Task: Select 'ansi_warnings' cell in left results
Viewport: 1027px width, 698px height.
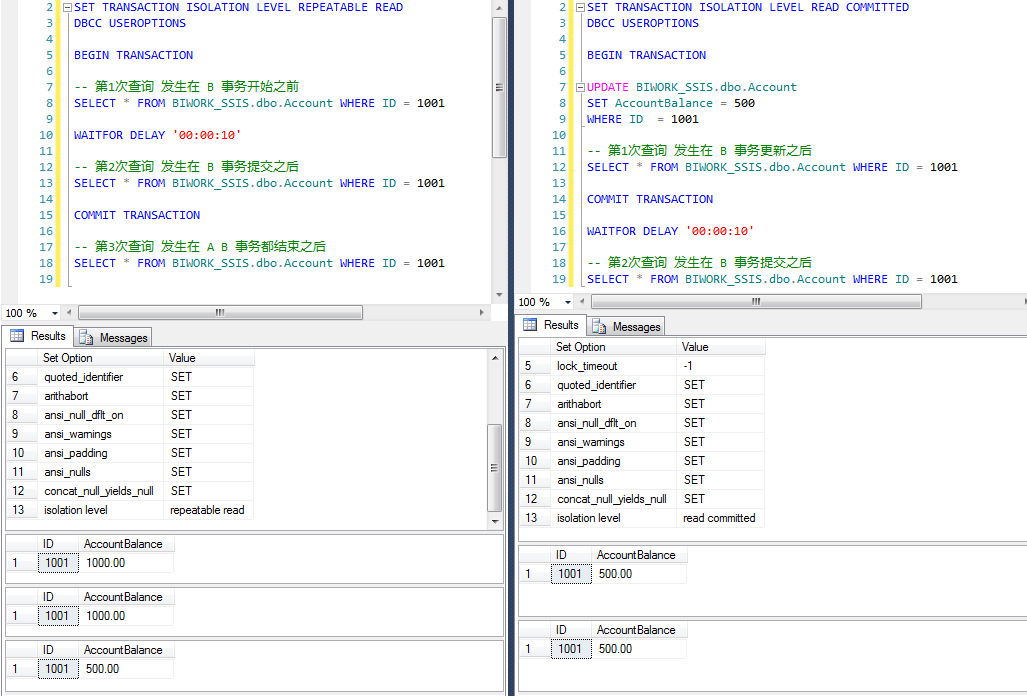Action: [100, 434]
